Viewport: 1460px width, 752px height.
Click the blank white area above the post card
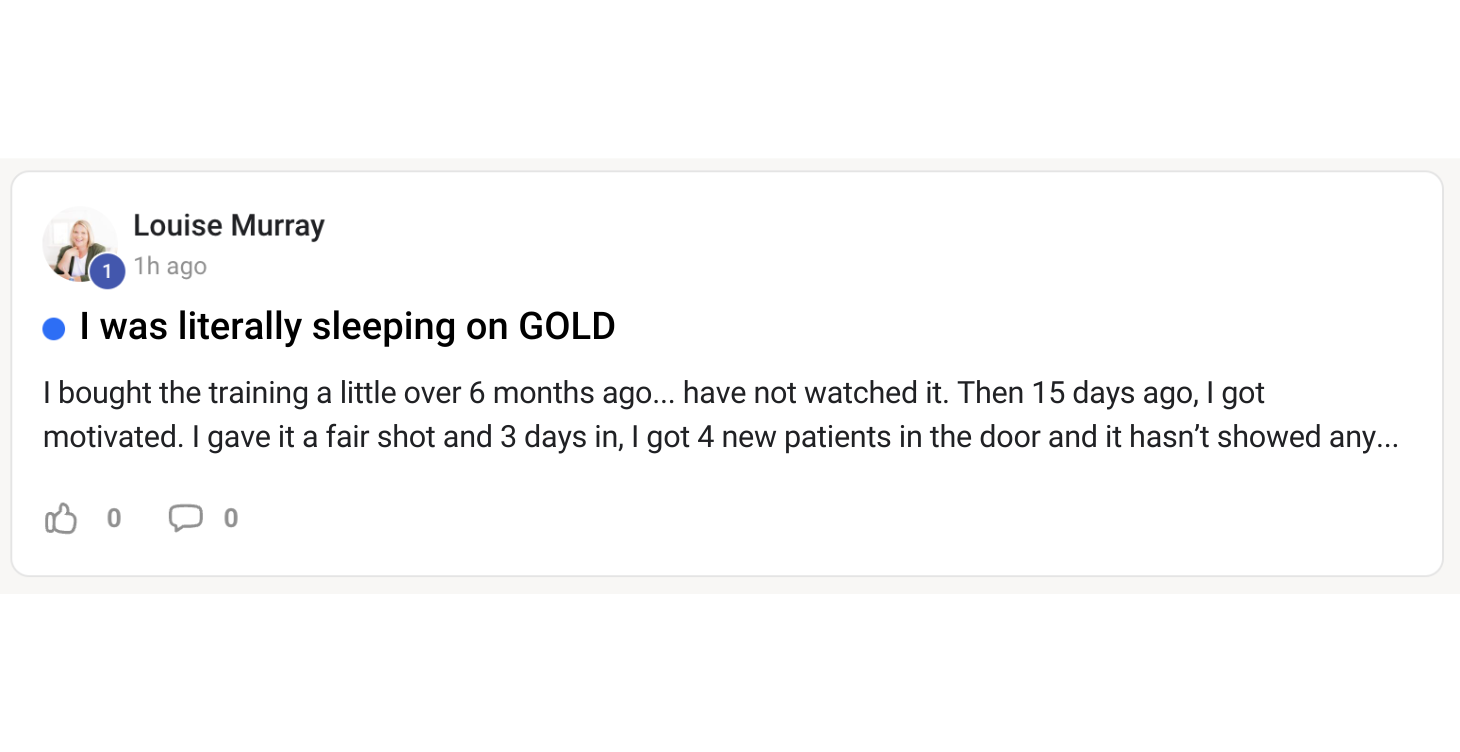click(730, 80)
